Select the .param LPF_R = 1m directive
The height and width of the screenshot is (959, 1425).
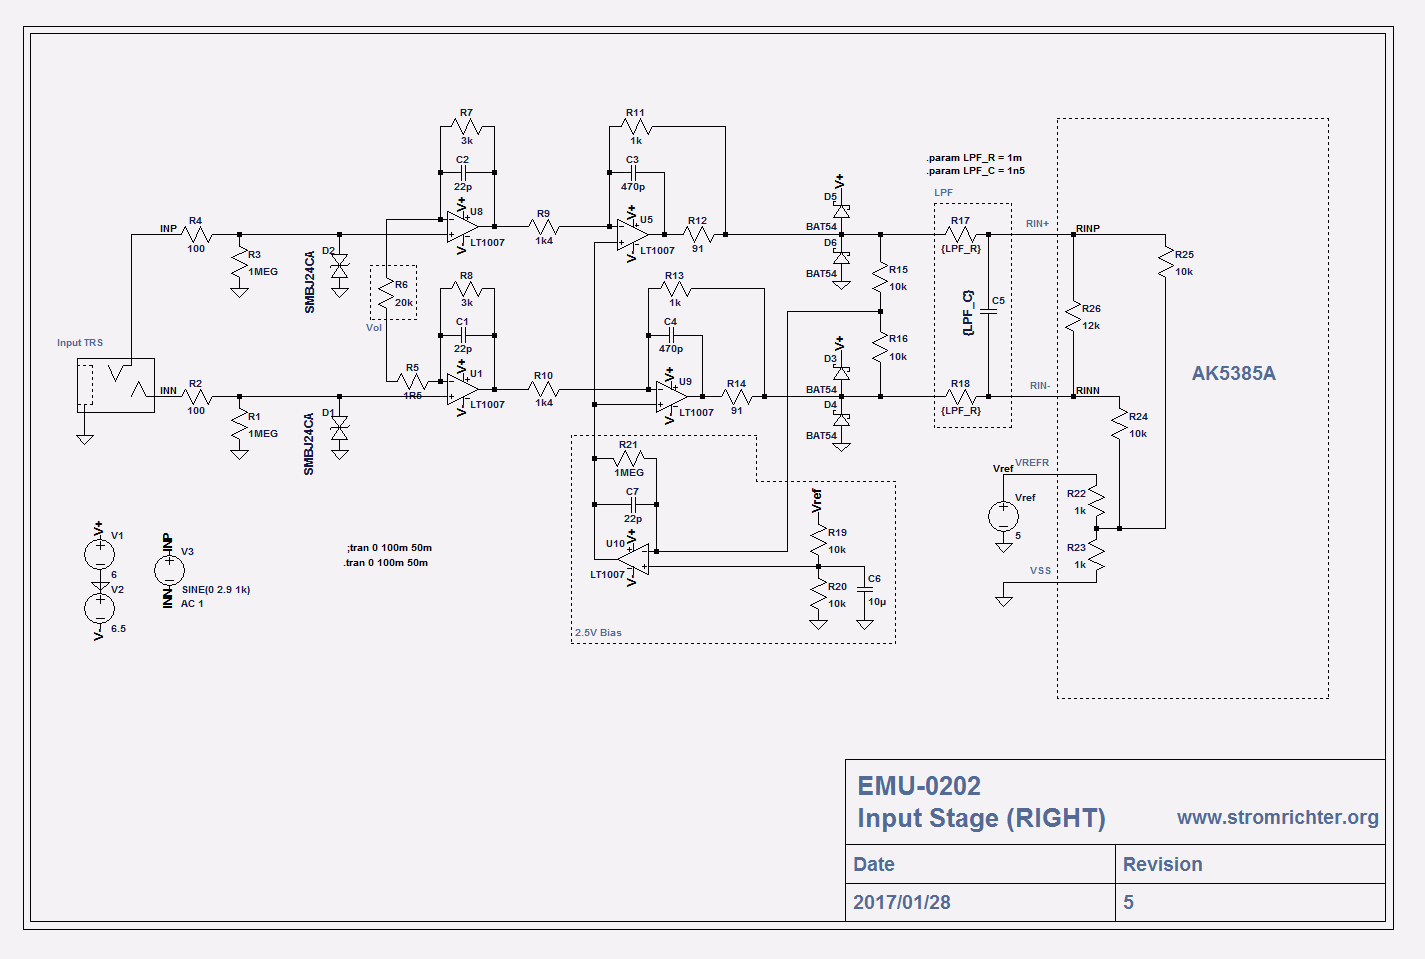click(x=973, y=158)
